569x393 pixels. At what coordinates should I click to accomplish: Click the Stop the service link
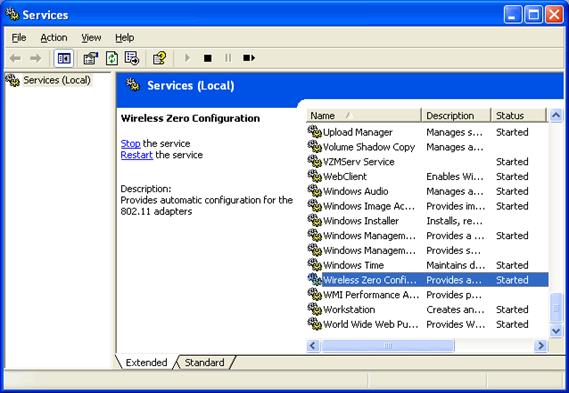point(130,144)
